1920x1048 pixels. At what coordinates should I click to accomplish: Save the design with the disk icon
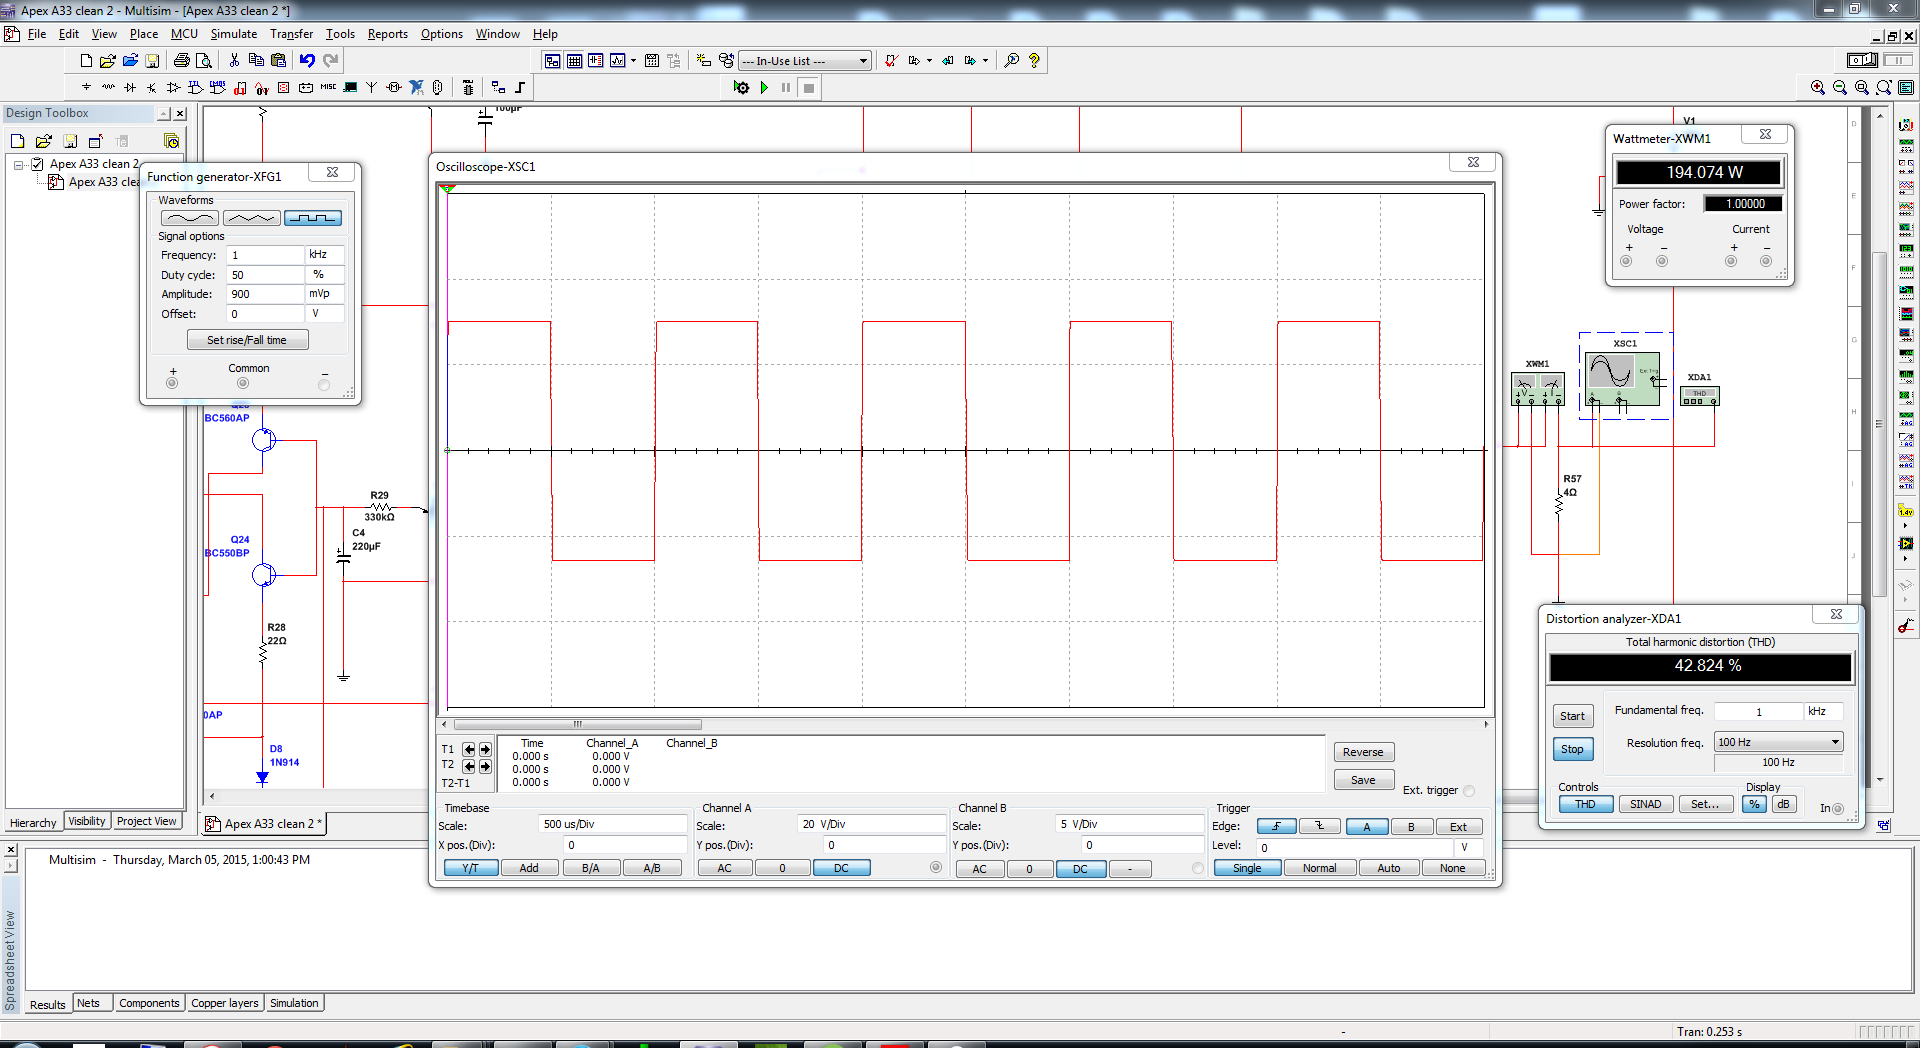coord(152,61)
